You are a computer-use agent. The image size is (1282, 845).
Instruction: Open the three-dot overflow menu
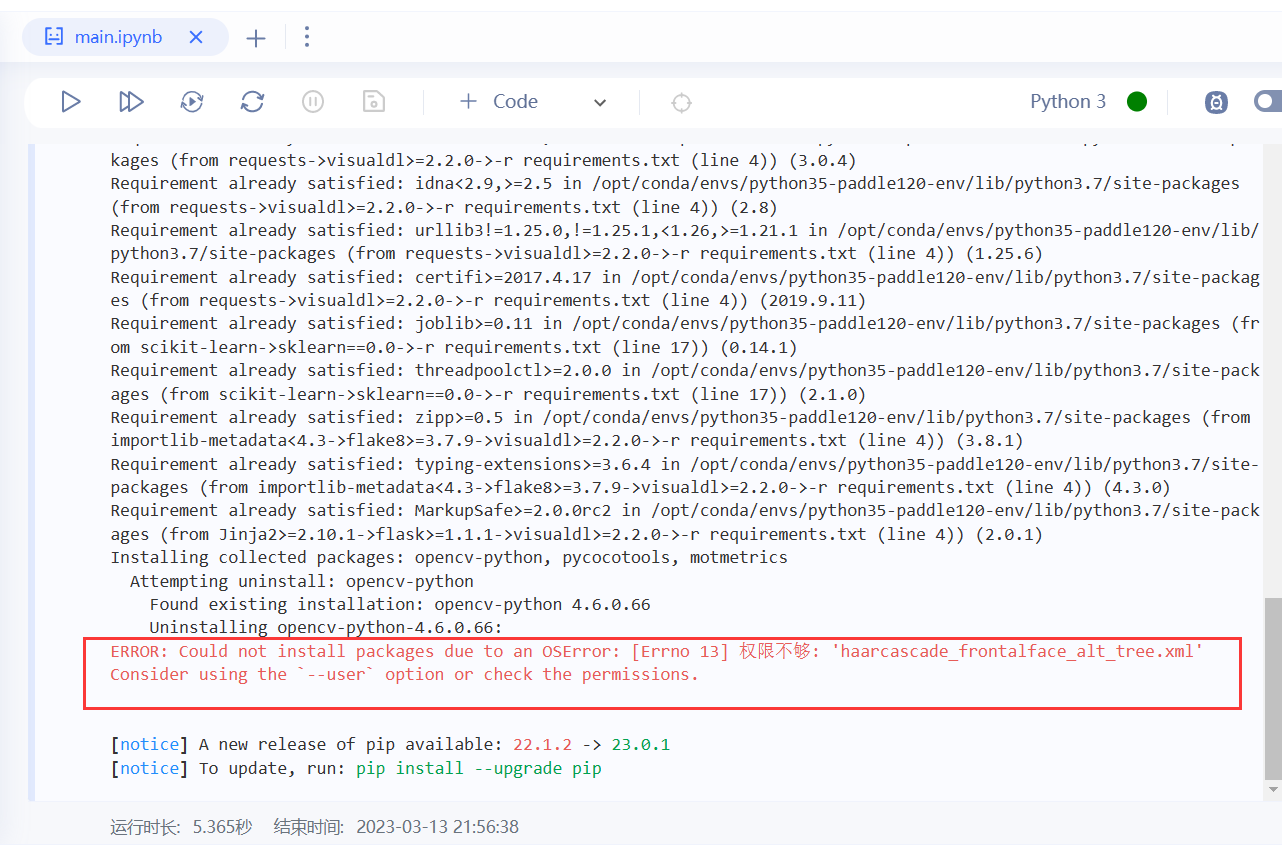(x=306, y=36)
